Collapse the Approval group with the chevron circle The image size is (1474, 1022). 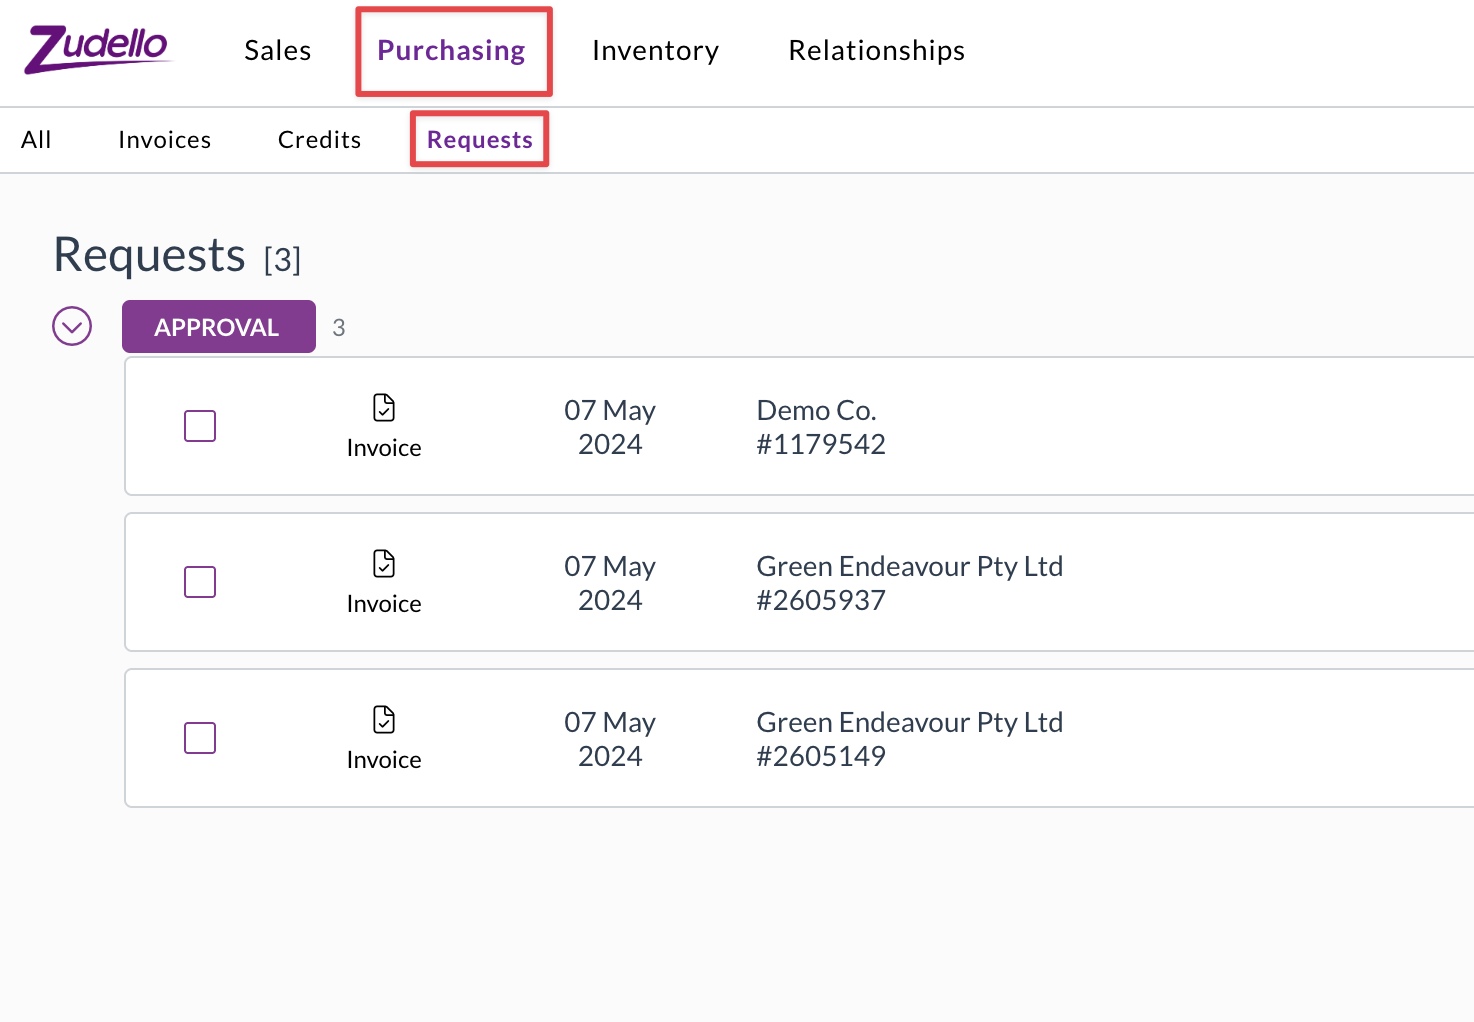[x=72, y=326]
